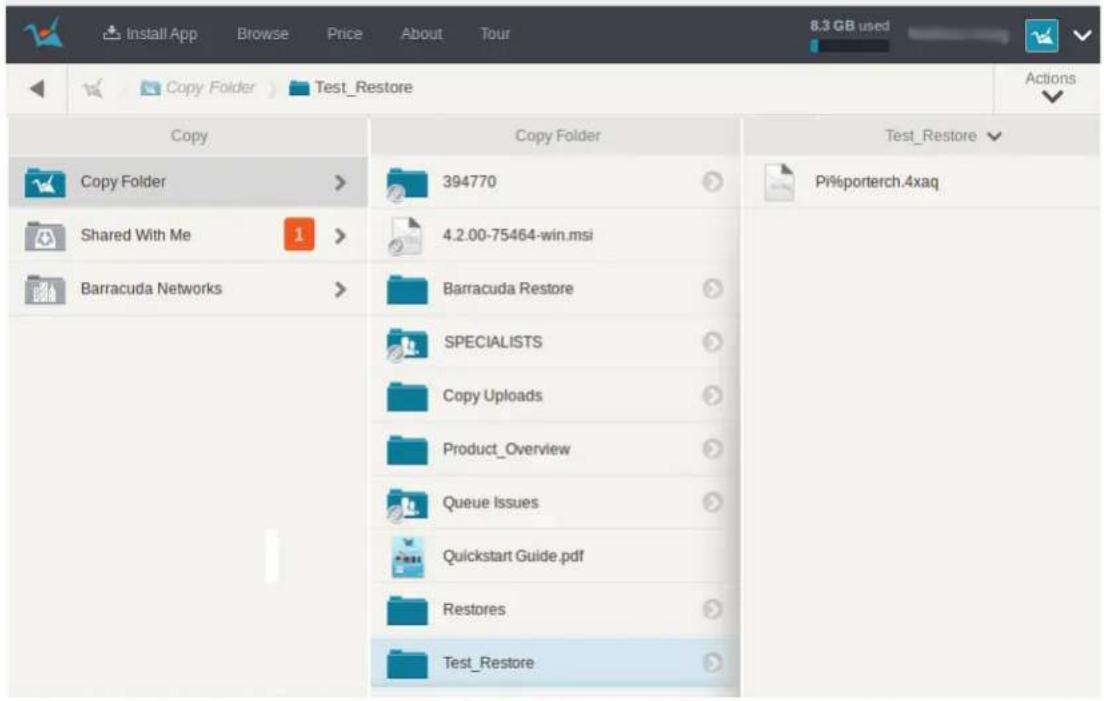Click the Copy Folder column header
This screenshot has height=701, width=1104.
coord(557,136)
